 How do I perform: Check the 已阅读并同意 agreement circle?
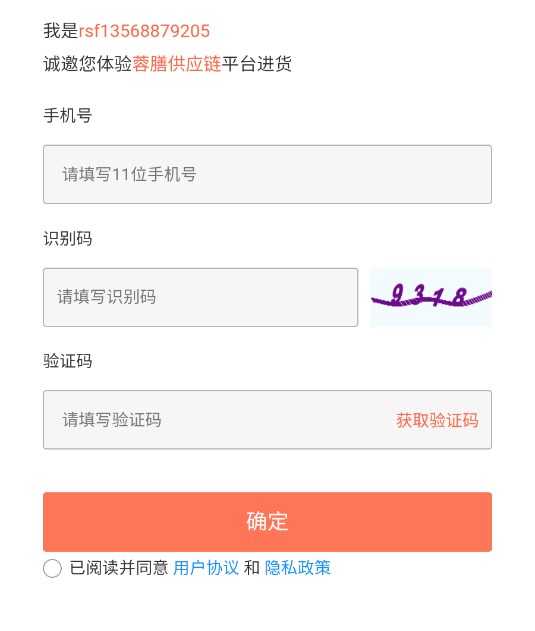coord(52,568)
